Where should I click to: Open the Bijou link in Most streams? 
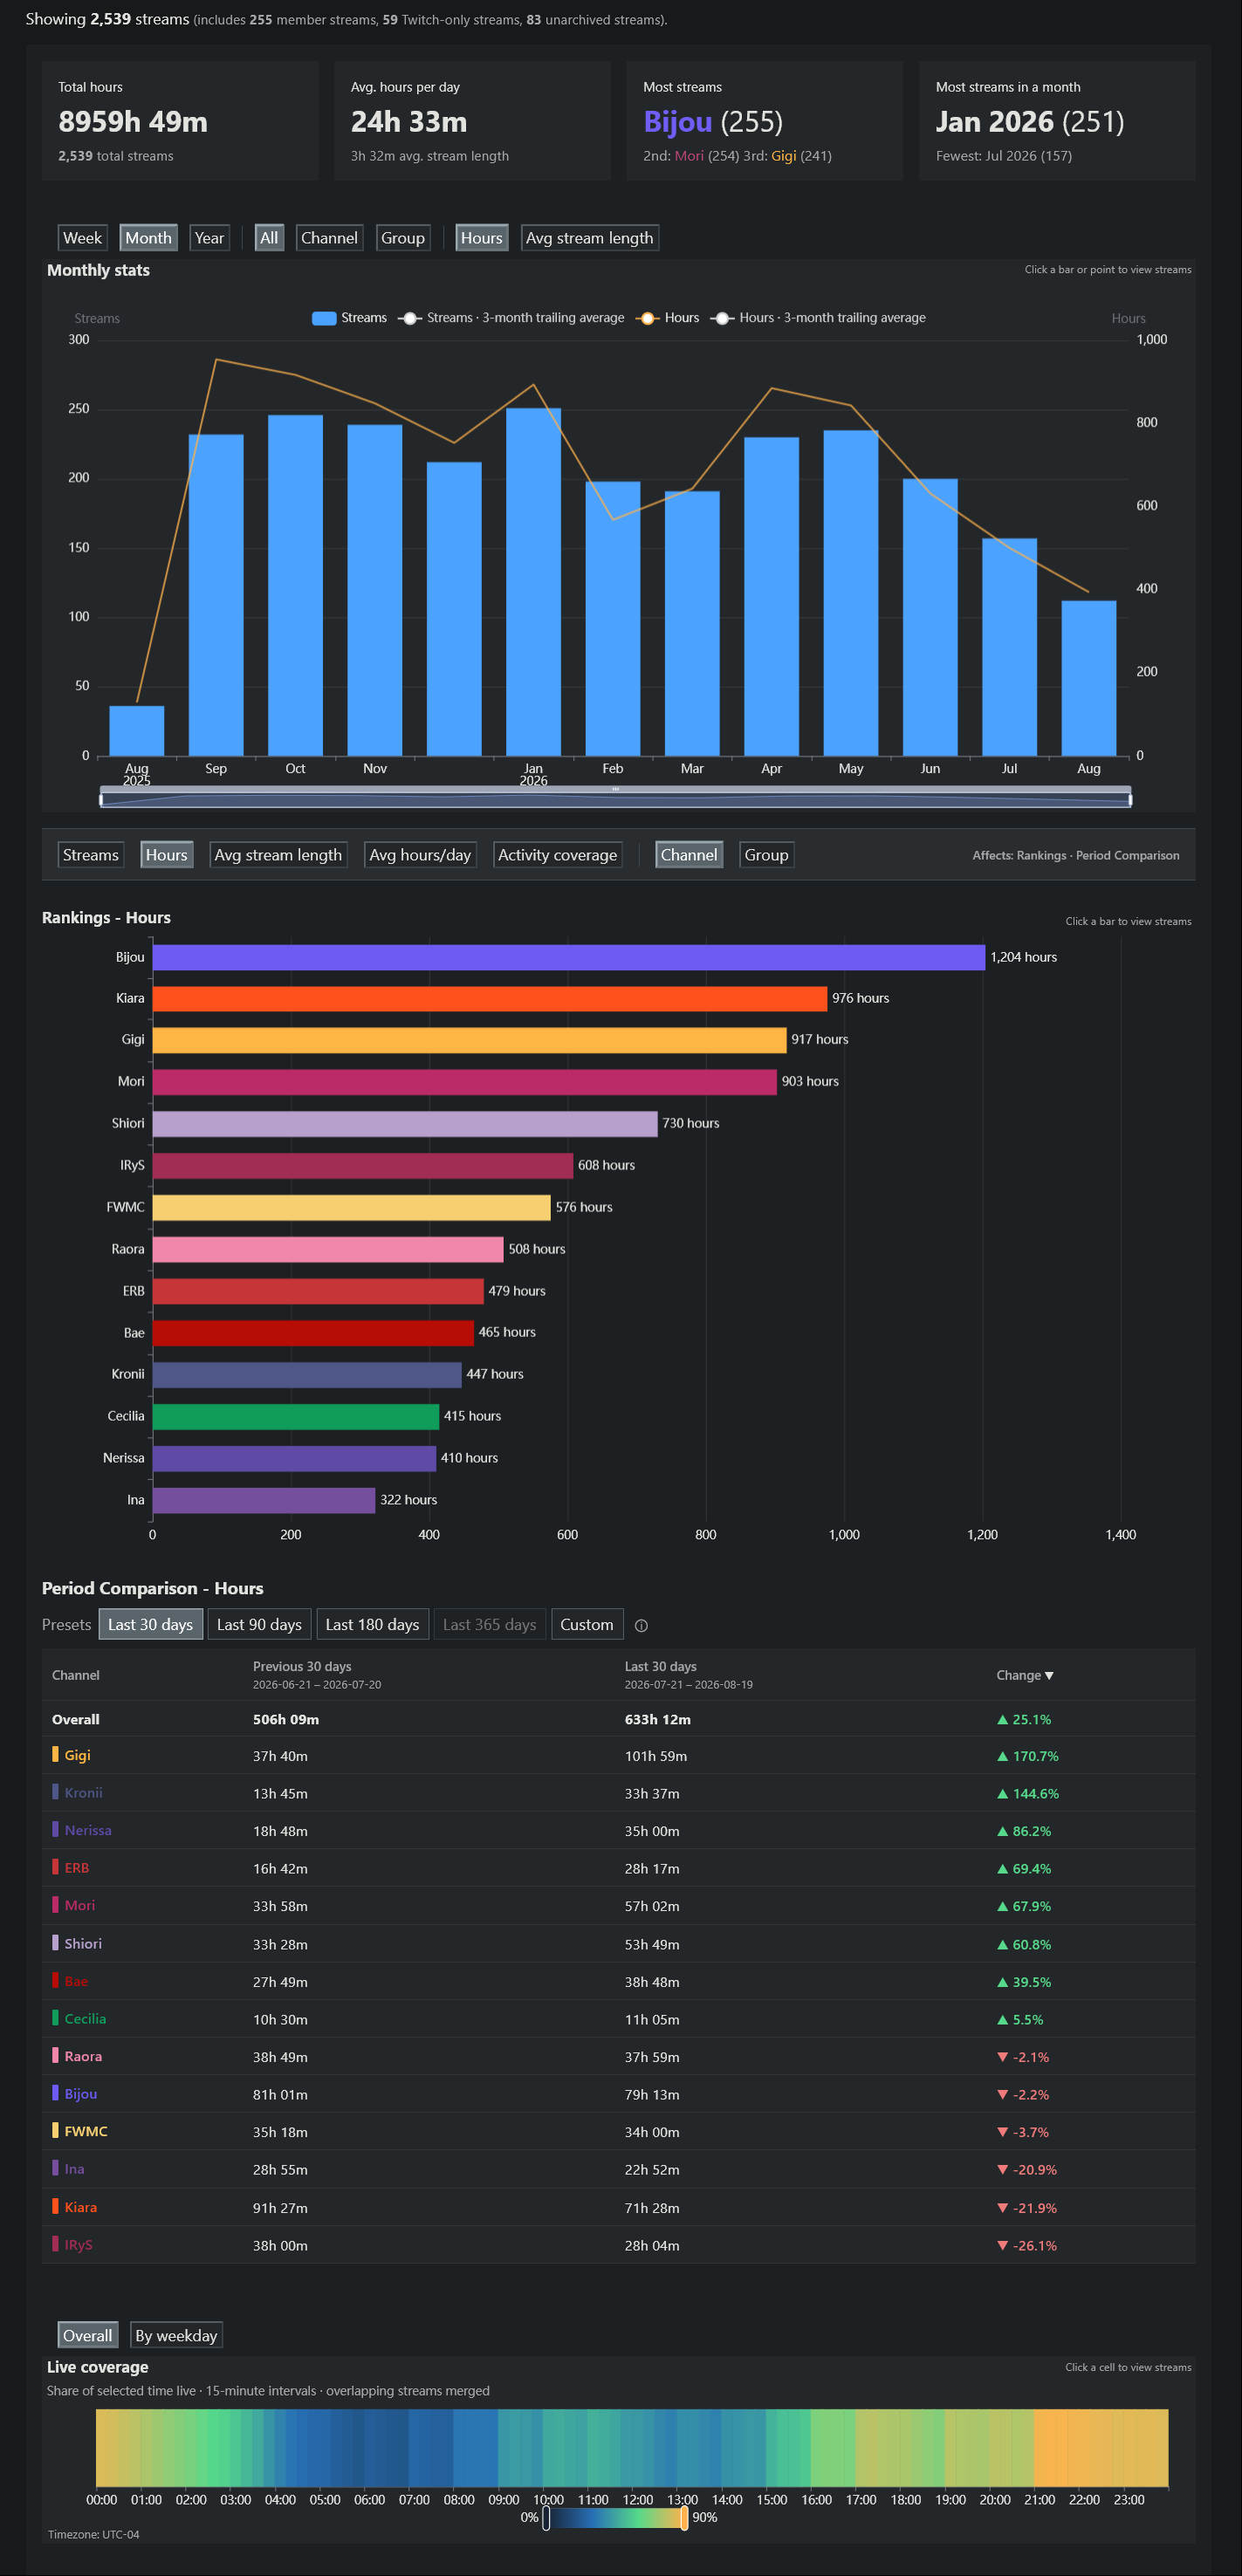pos(678,122)
